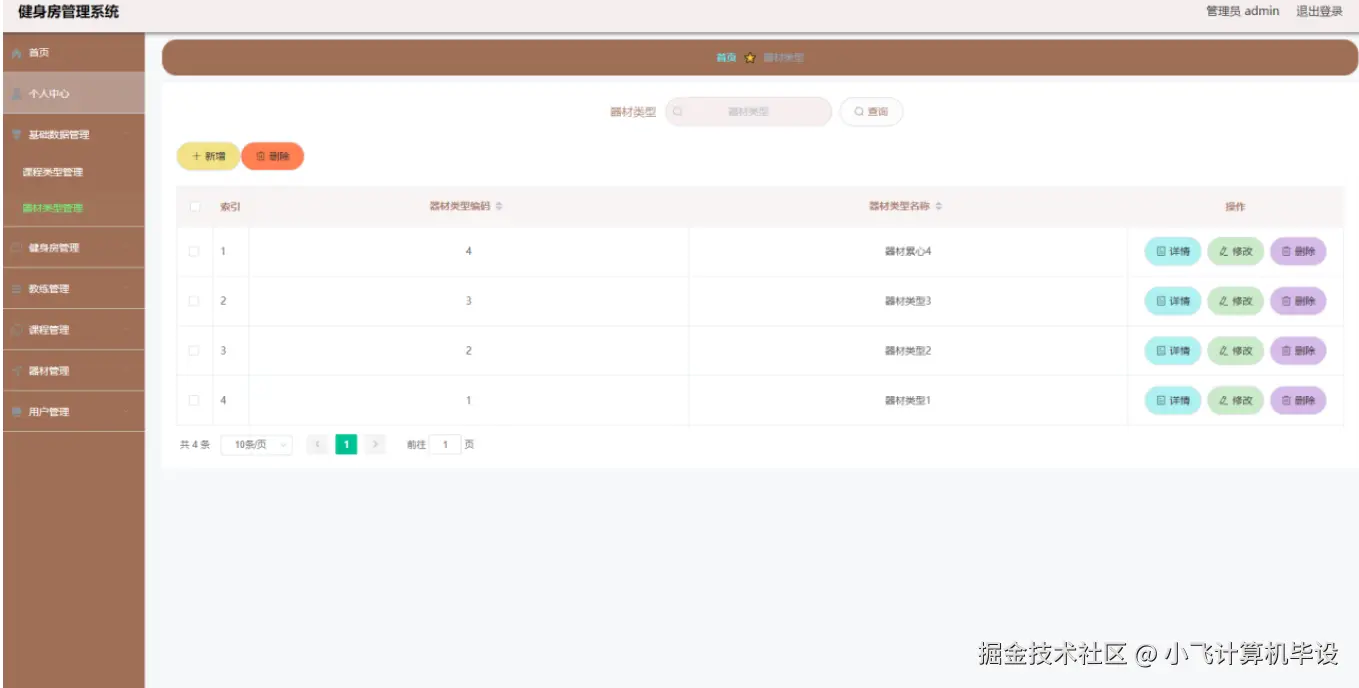Click 删除 trash icon for 器材类型2
Viewport: 1359px width, 688px height.
pos(1287,351)
